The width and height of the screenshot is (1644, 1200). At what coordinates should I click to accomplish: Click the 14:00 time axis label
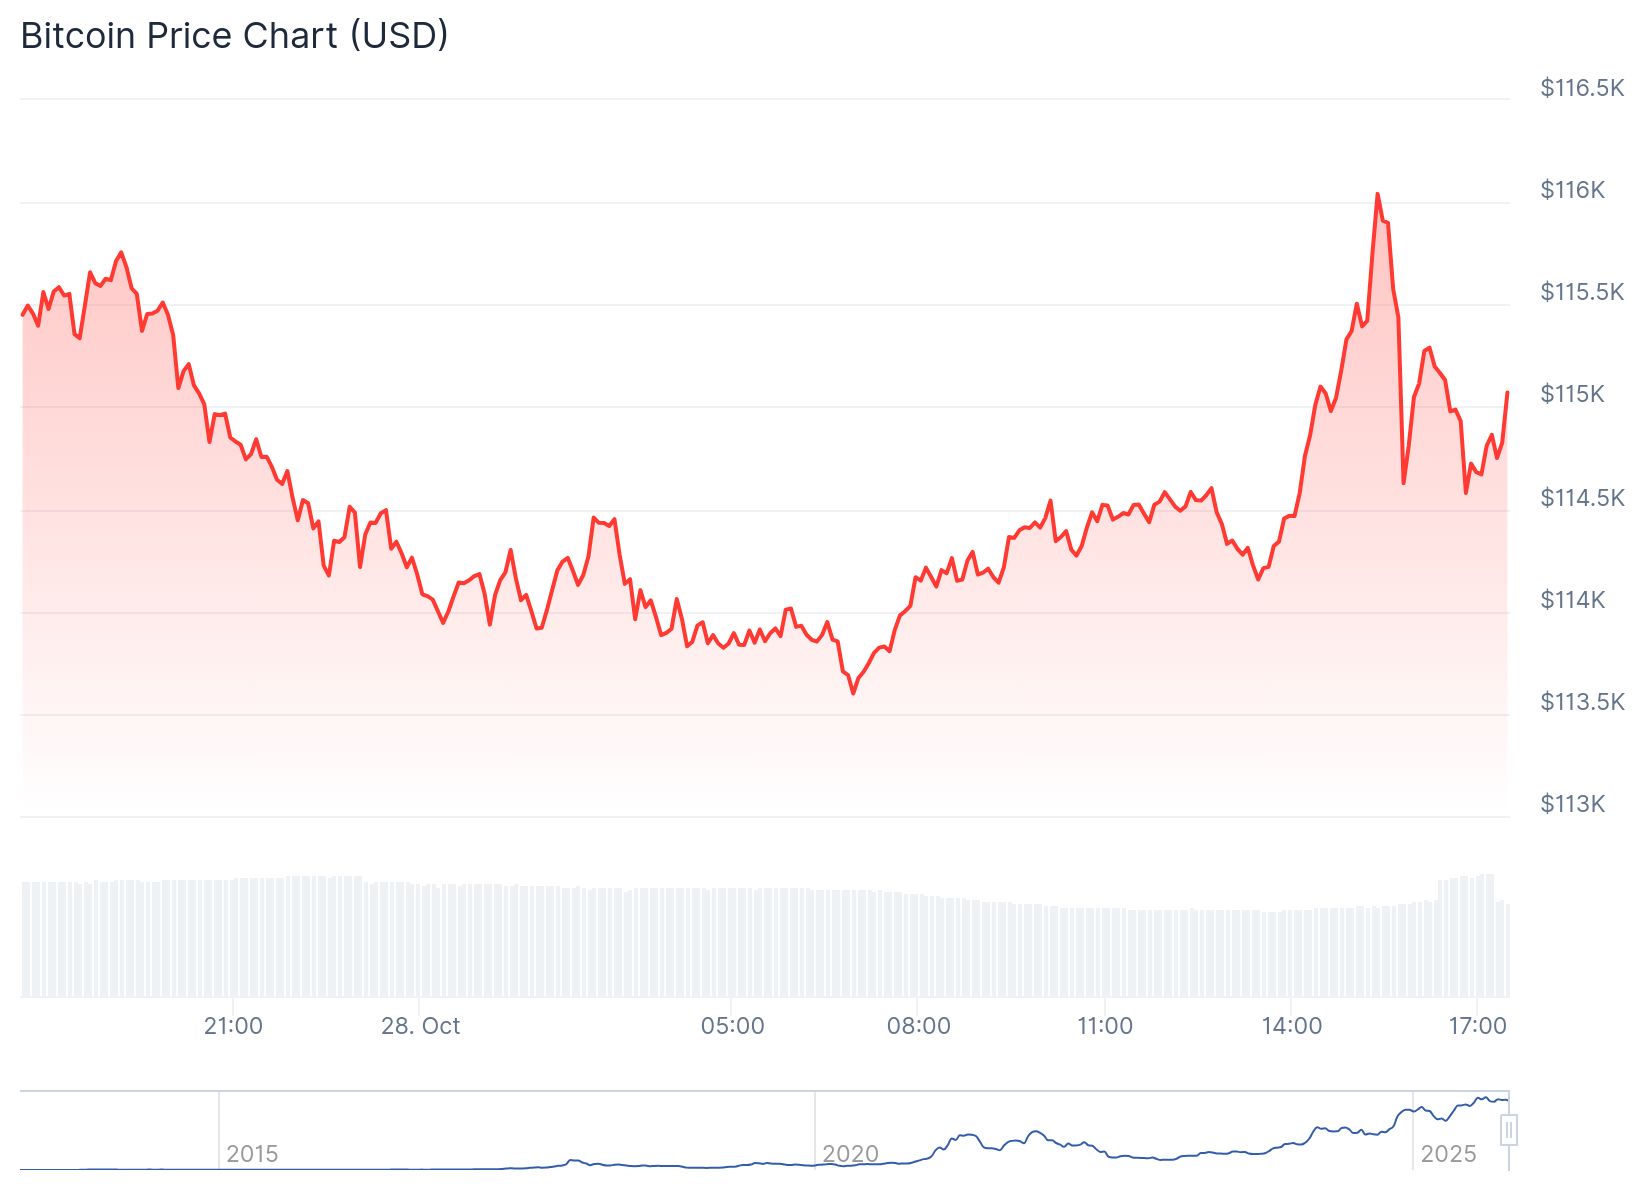point(1291,1026)
